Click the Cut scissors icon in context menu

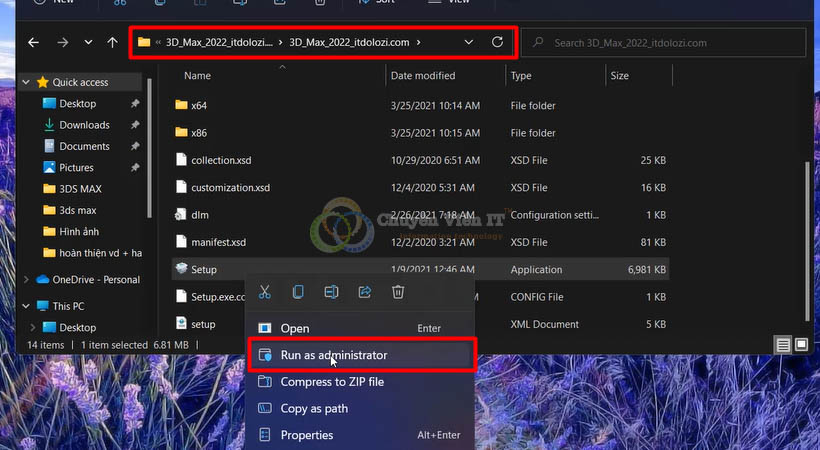(x=265, y=292)
